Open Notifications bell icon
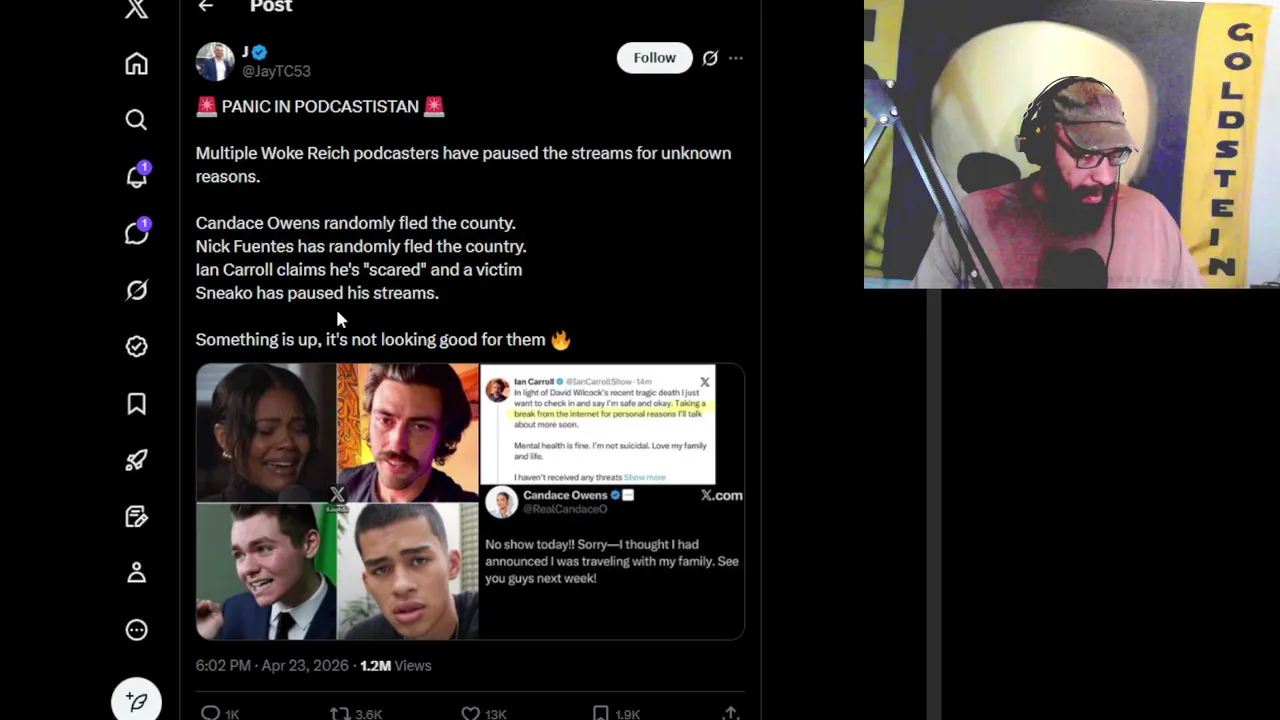Image resolution: width=1280 pixels, height=720 pixels. pos(137,176)
